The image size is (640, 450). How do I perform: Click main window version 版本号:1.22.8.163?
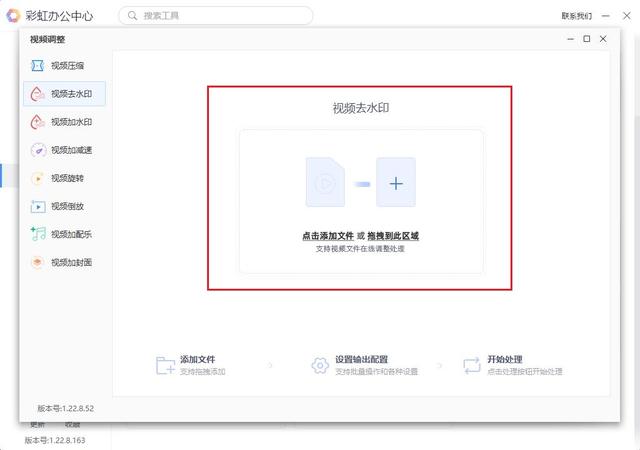[55, 440]
